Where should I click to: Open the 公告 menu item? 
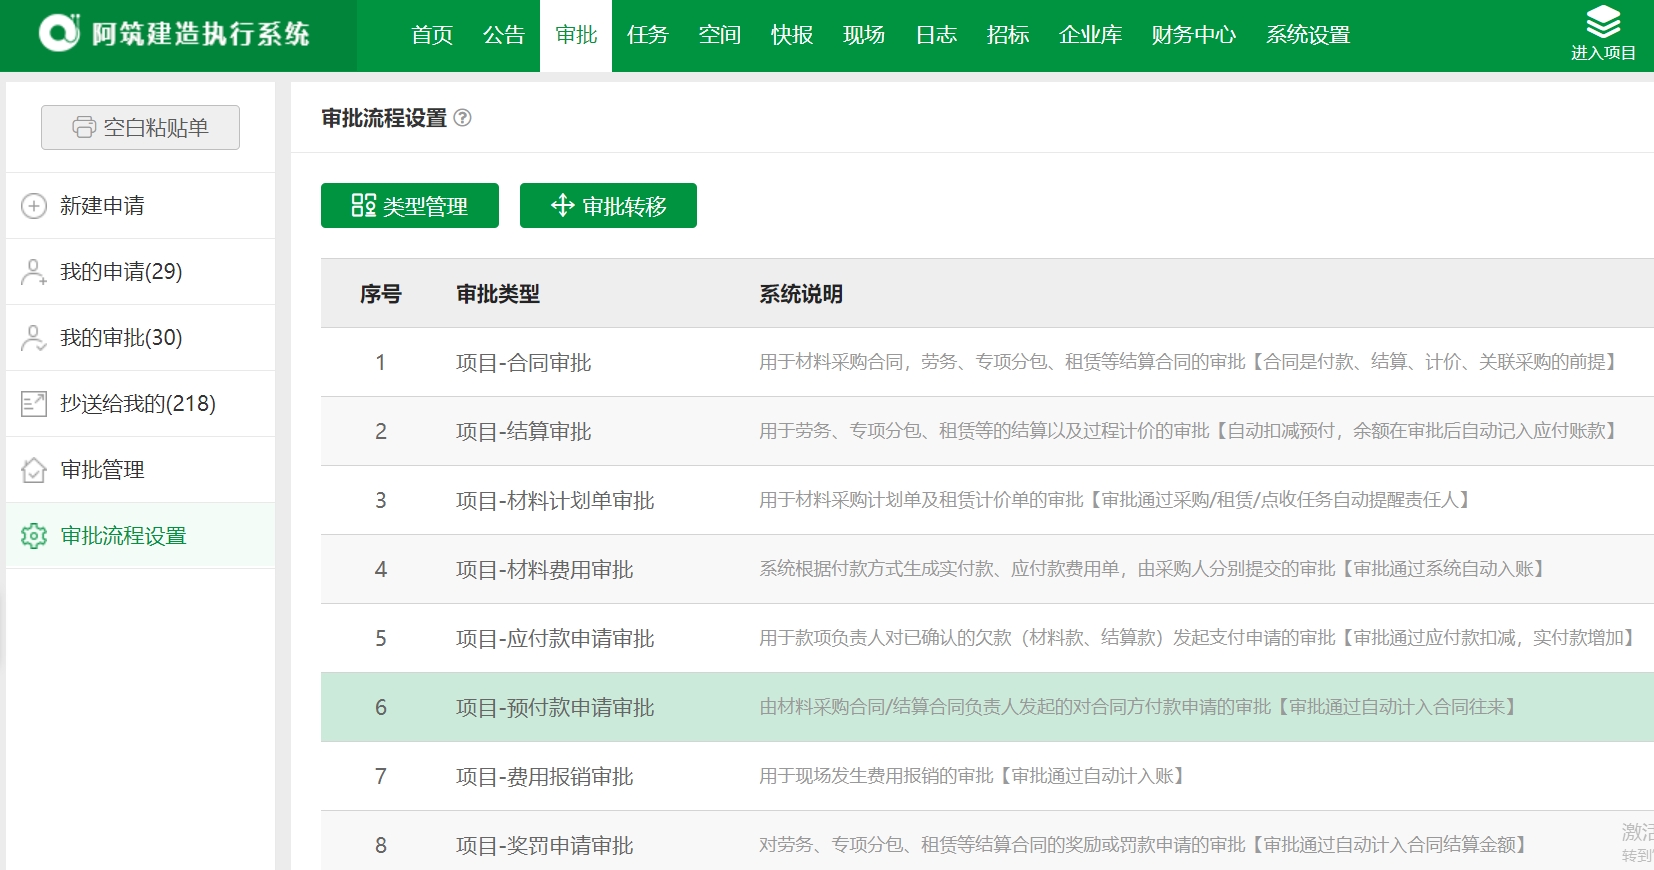(x=504, y=35)
